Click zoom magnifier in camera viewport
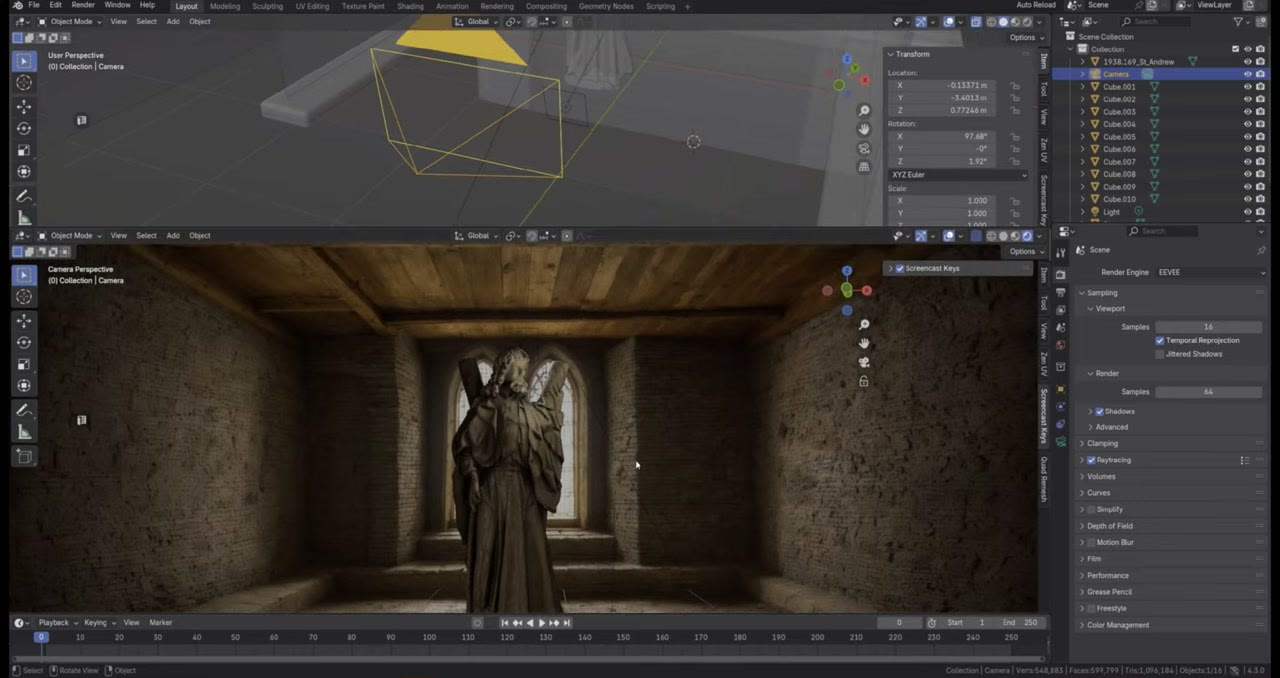 point(864,325)
